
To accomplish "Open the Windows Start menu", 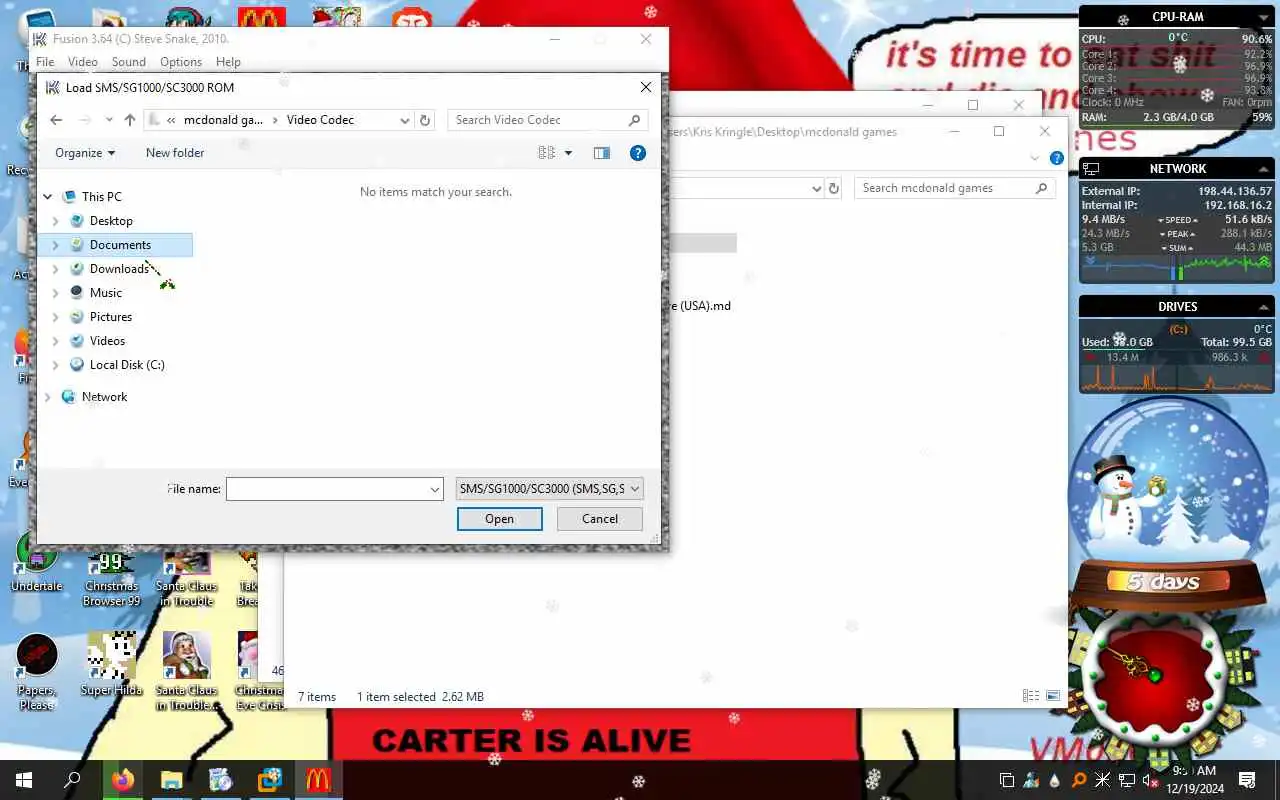I will [23, 780].
